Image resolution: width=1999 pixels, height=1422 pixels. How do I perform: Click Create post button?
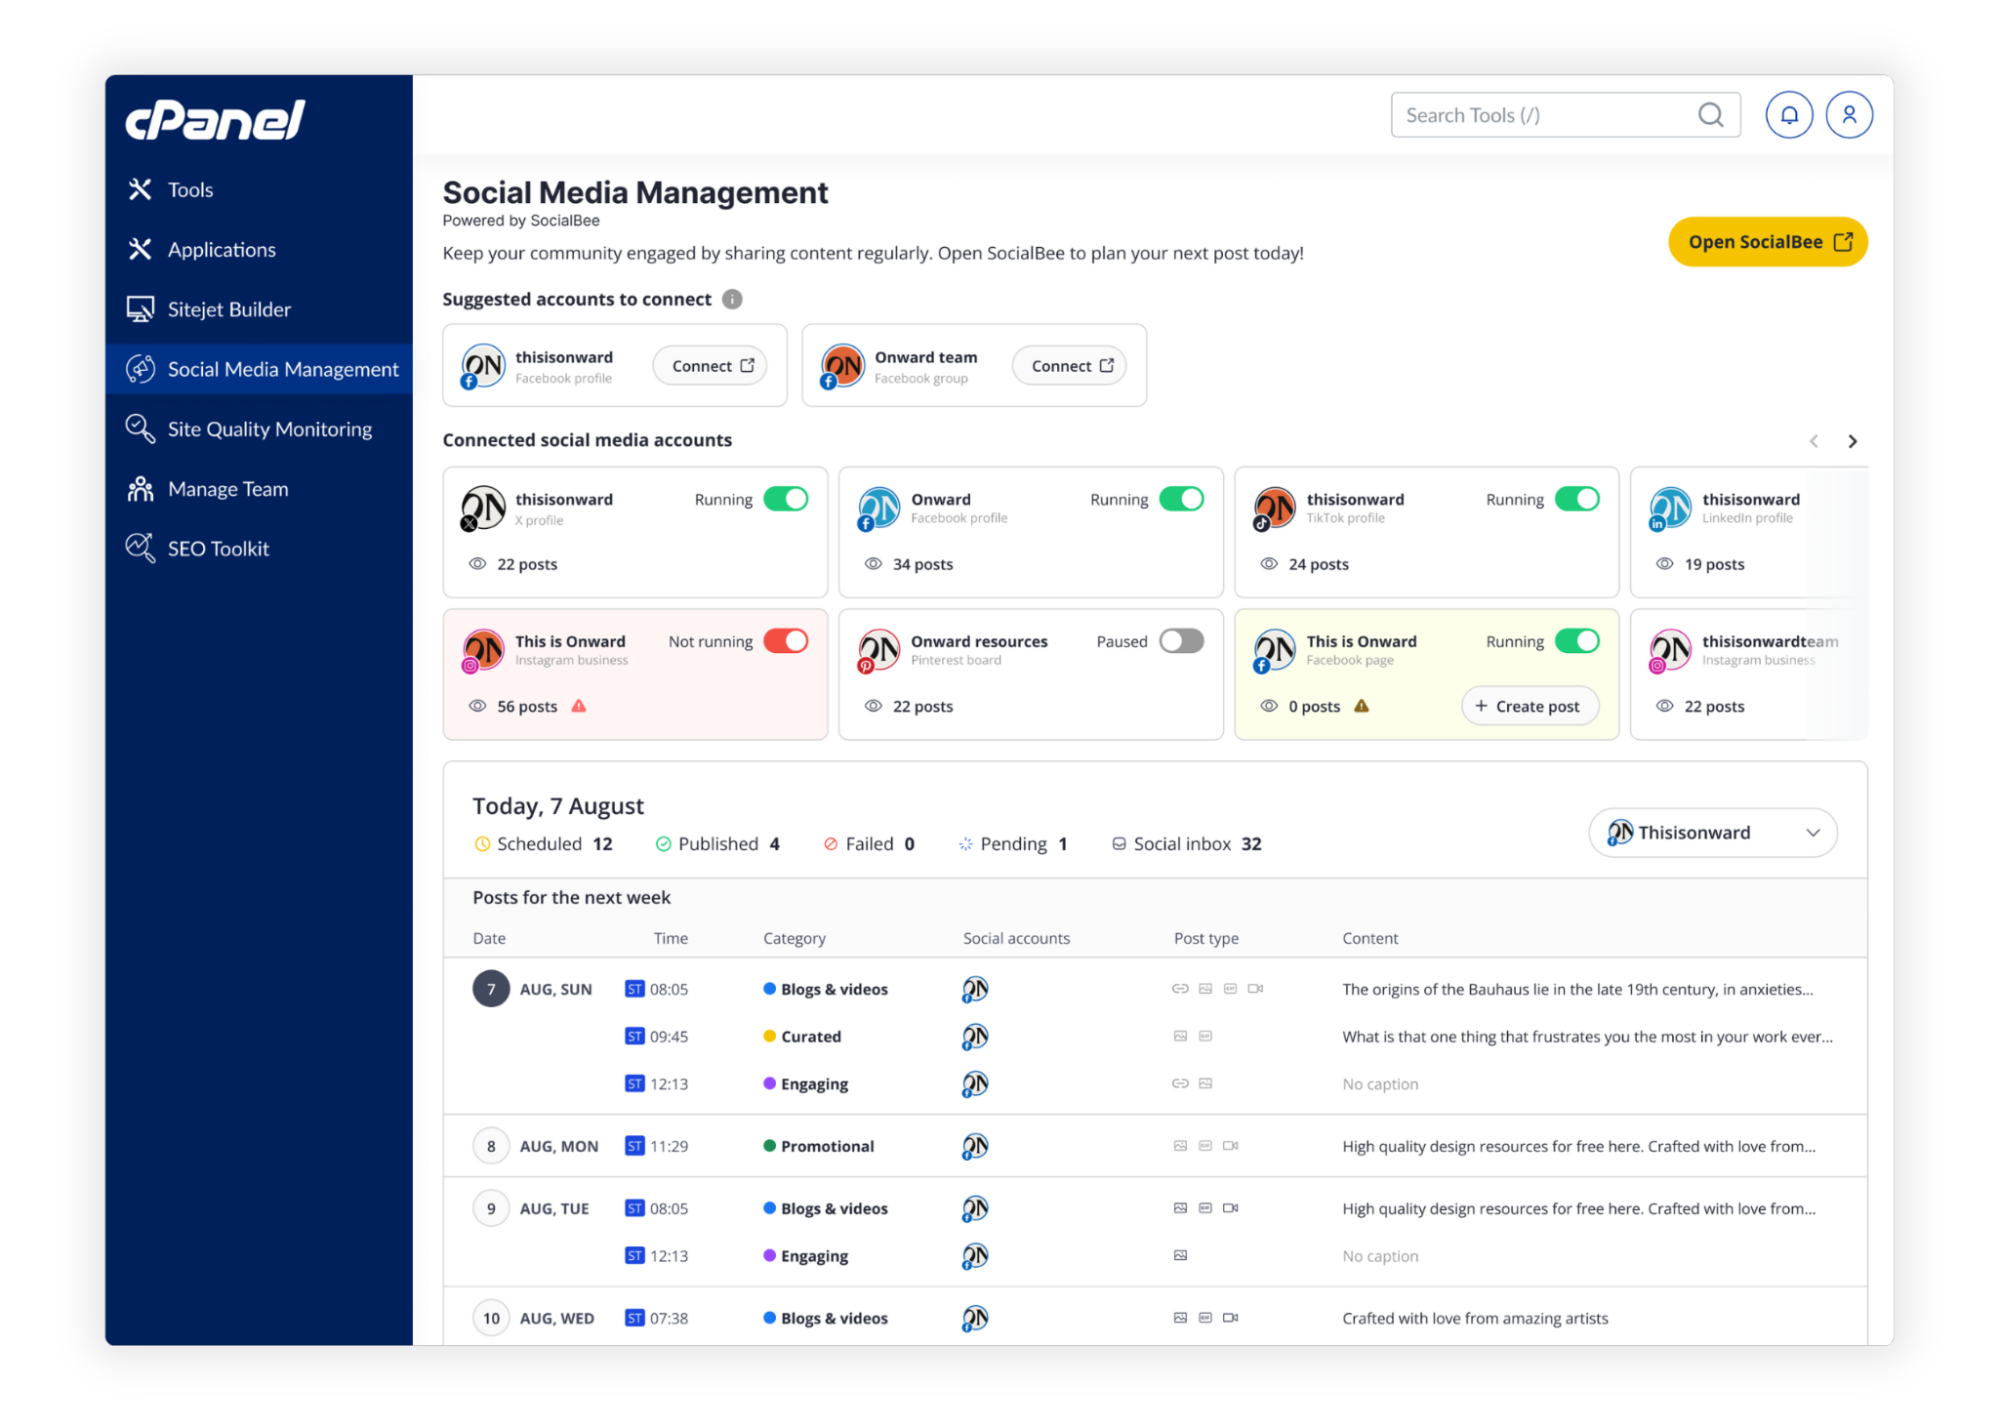(1530, 706)
